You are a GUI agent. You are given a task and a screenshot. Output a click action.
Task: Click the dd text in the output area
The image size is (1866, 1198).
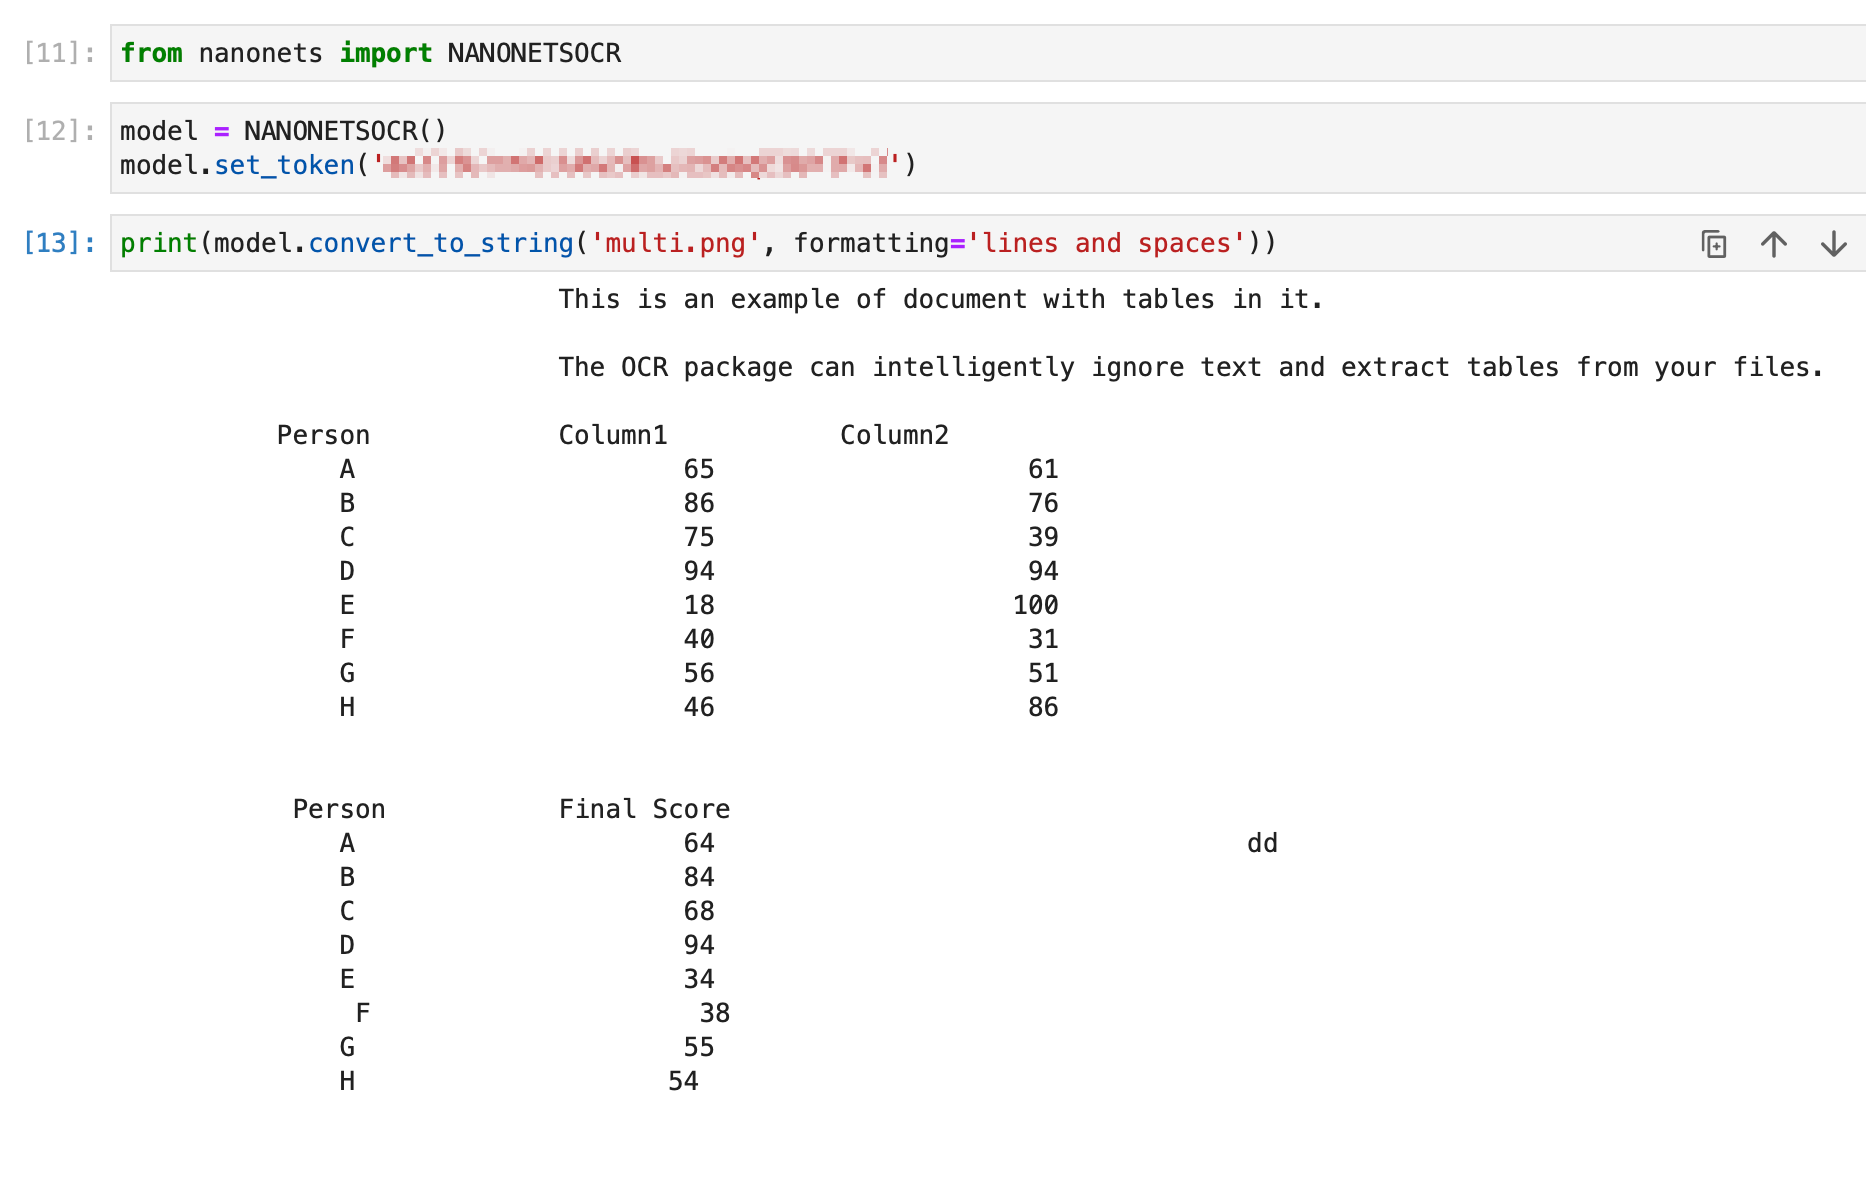pyautogui.click(x=1262, y=842)
